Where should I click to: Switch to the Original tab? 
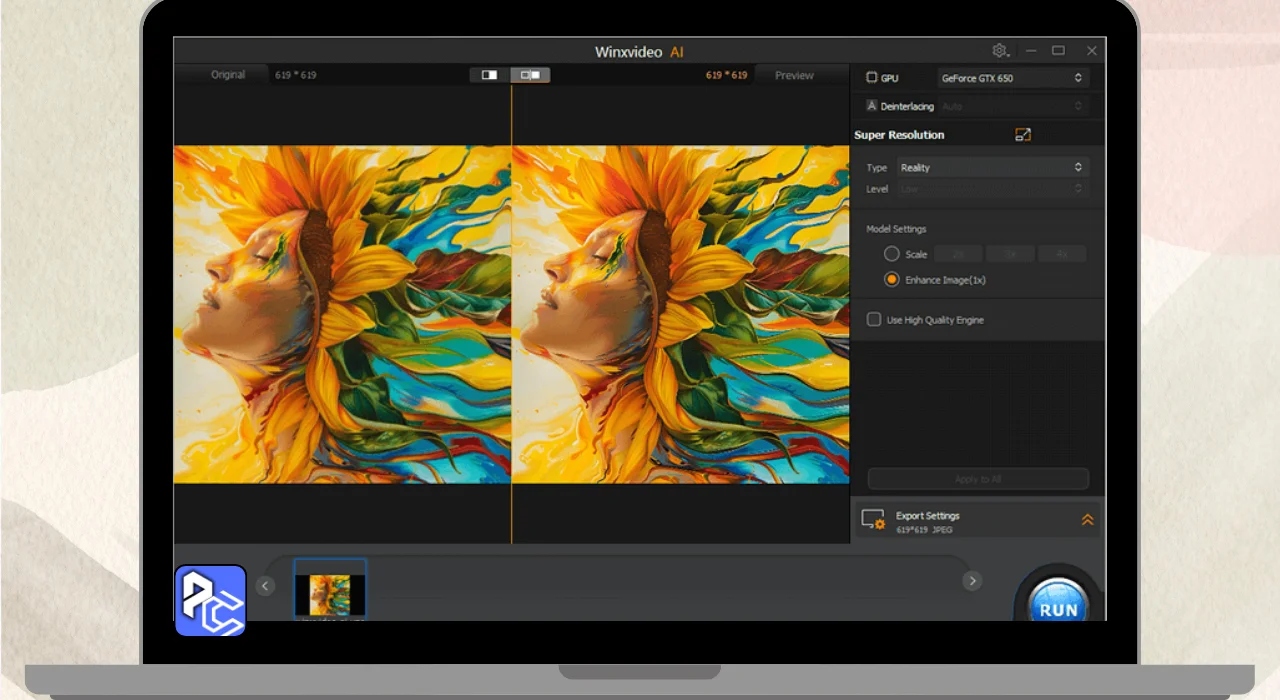click(x=228, y=75)
